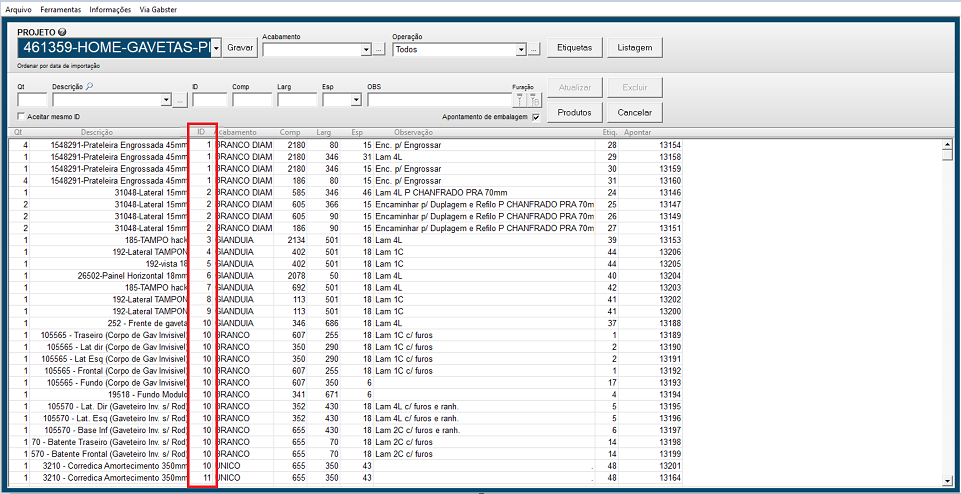
Task: Open the Informações menu
Action: [x=110, y=10]
